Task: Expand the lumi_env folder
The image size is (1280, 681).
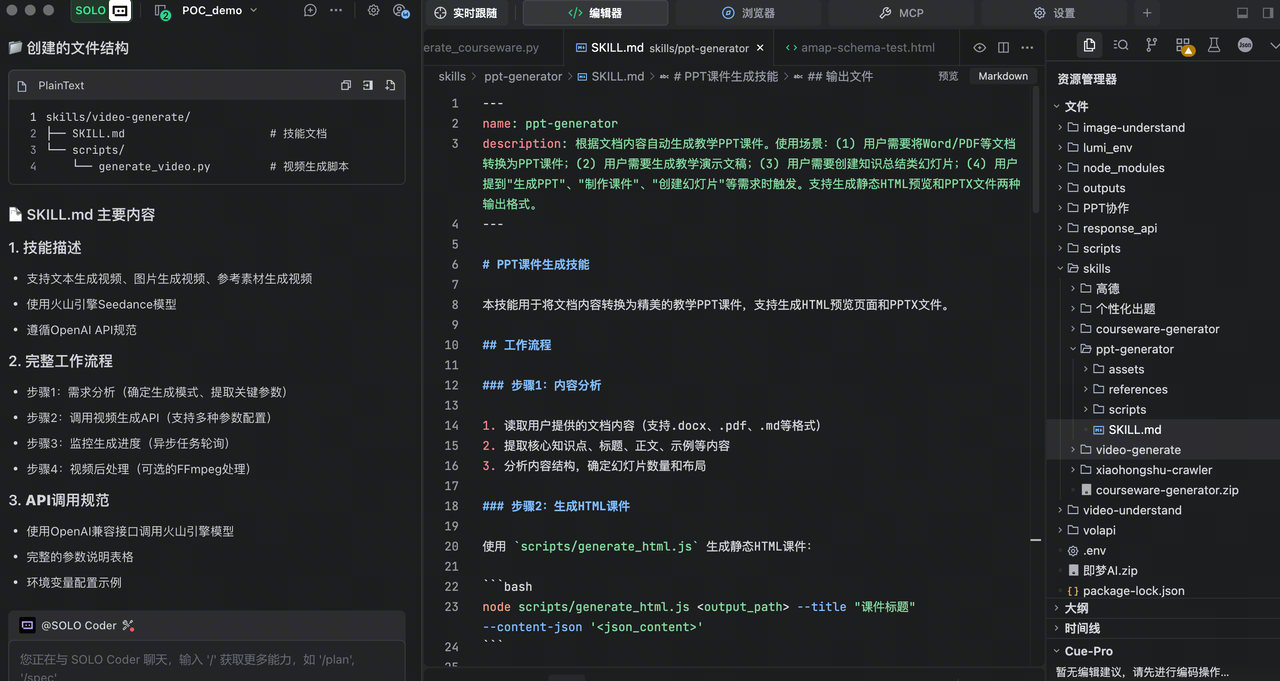Action: pyautogui.click(x=1163, y=147)
